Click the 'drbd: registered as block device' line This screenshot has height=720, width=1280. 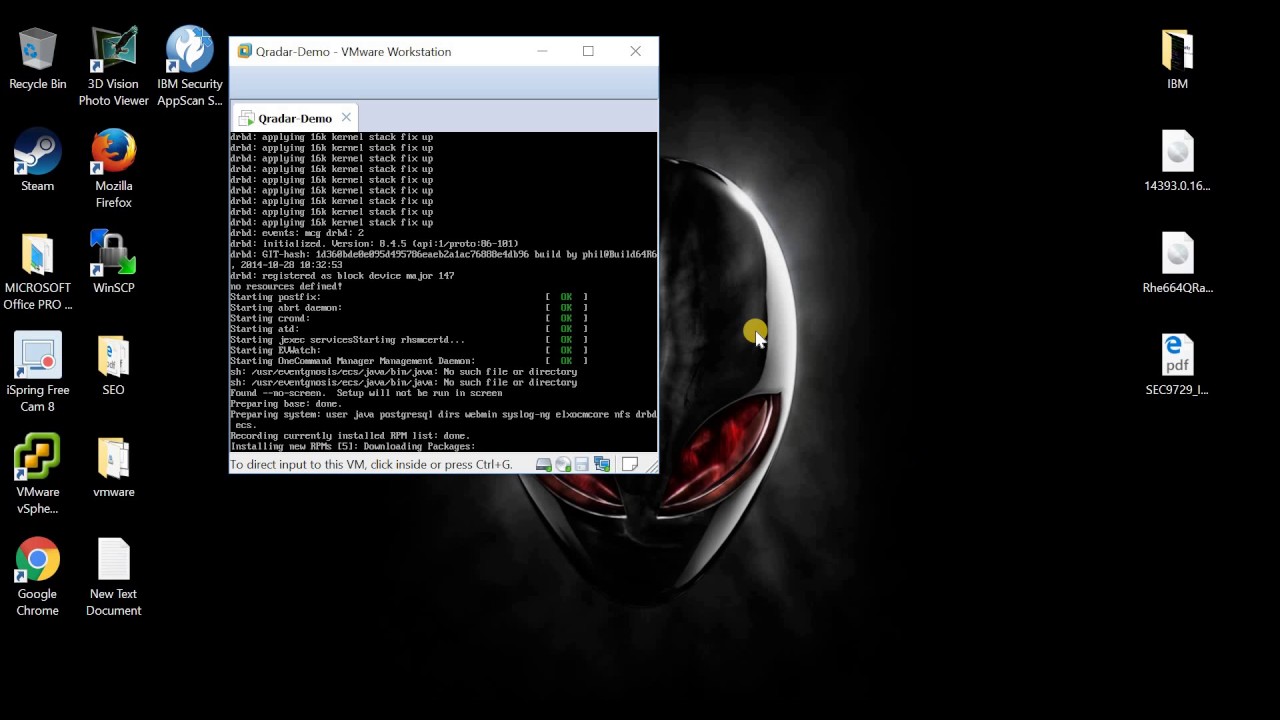[342, 276]
